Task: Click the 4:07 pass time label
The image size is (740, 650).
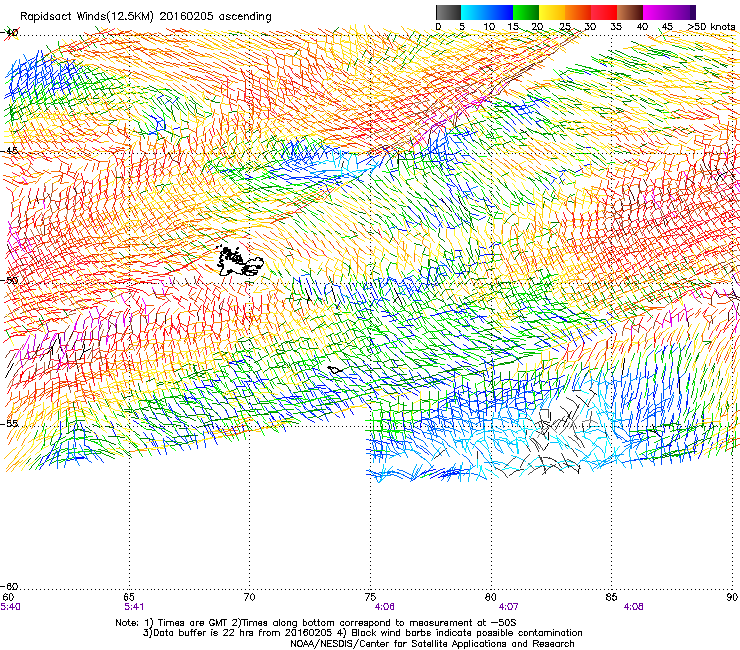Action: point(508,607)
